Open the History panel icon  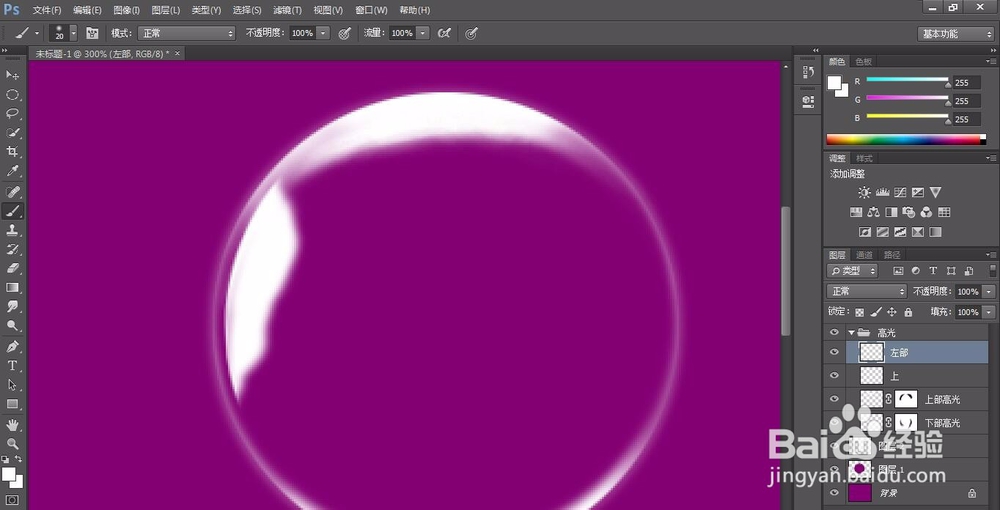809,71
